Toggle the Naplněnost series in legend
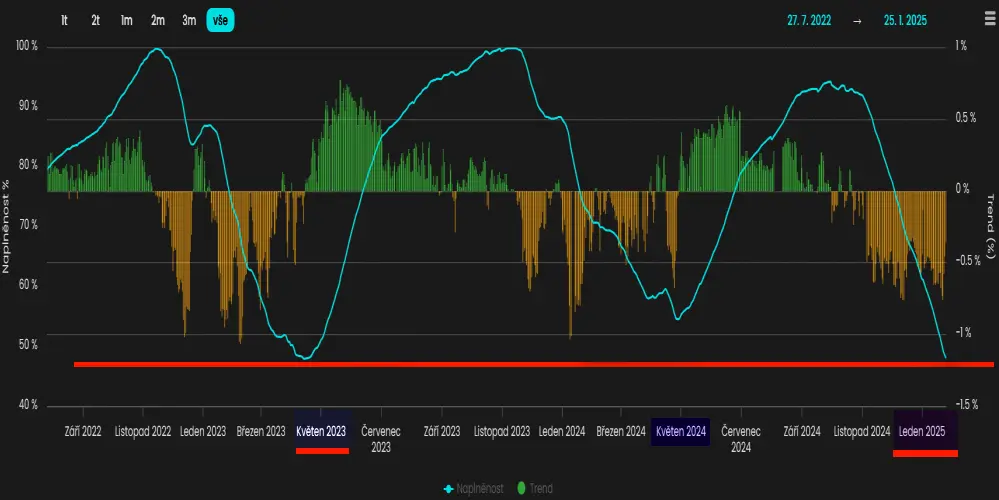Viewport: 999px width, 500px height. pyautogui.click(x=479, y=489)
